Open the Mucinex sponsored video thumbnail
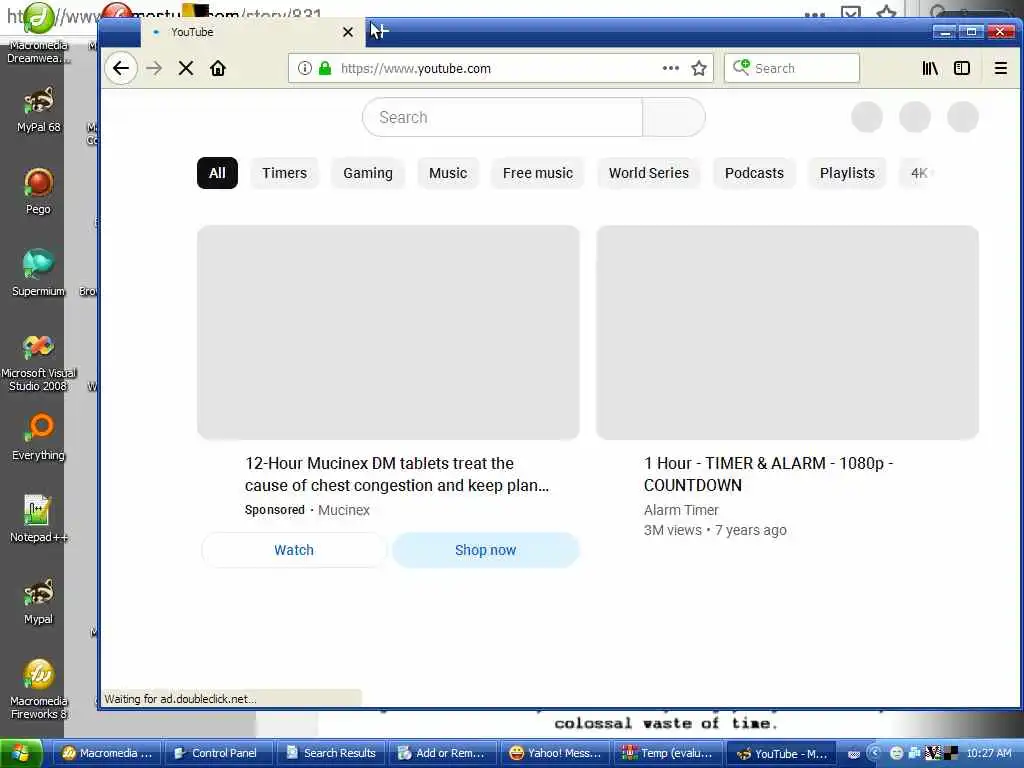 point(389,332)
